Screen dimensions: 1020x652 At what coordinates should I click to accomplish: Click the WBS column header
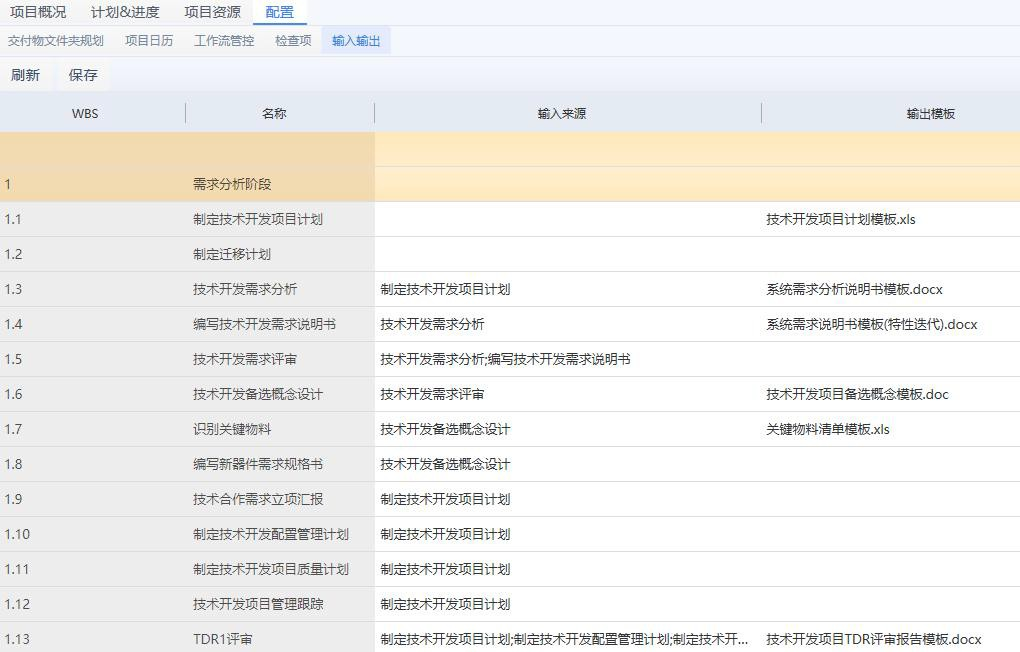point(85,114)
